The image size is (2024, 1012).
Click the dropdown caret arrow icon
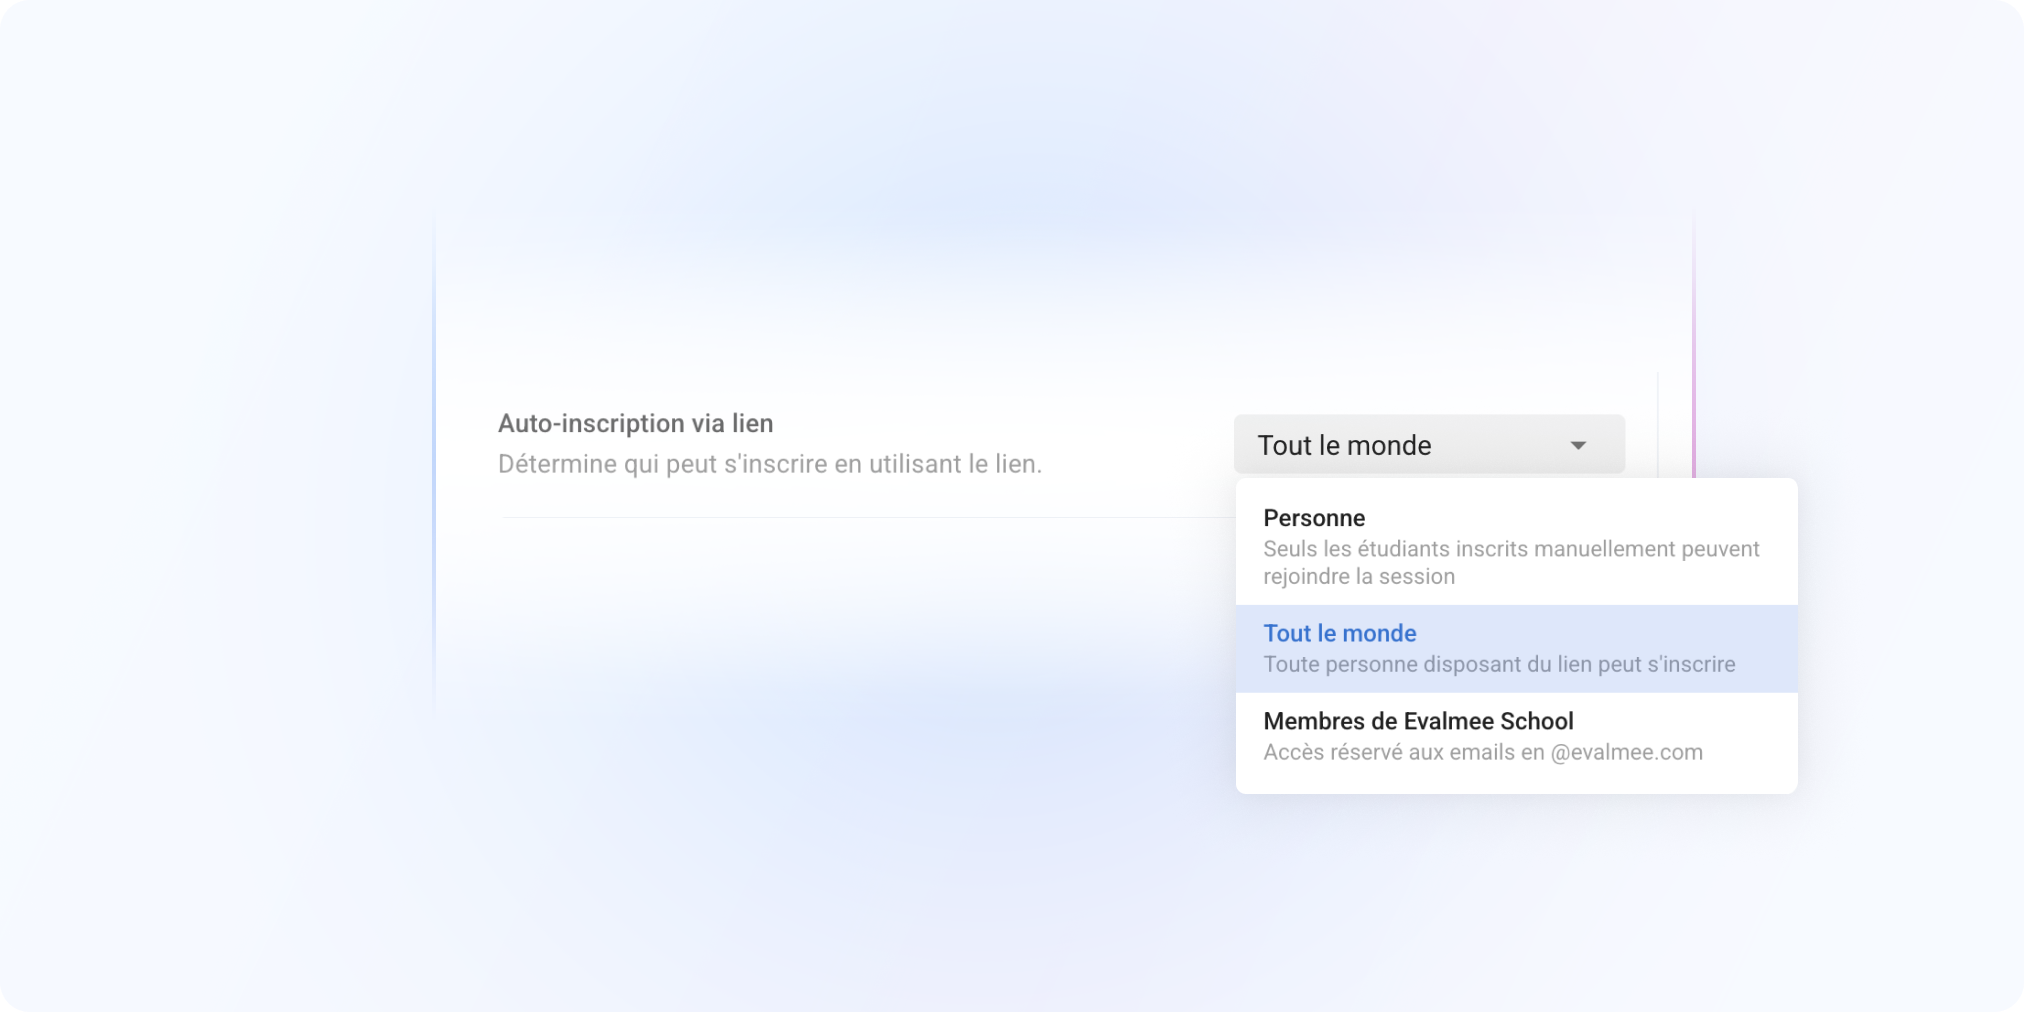pyautogui.click(x=1578, y=445)
